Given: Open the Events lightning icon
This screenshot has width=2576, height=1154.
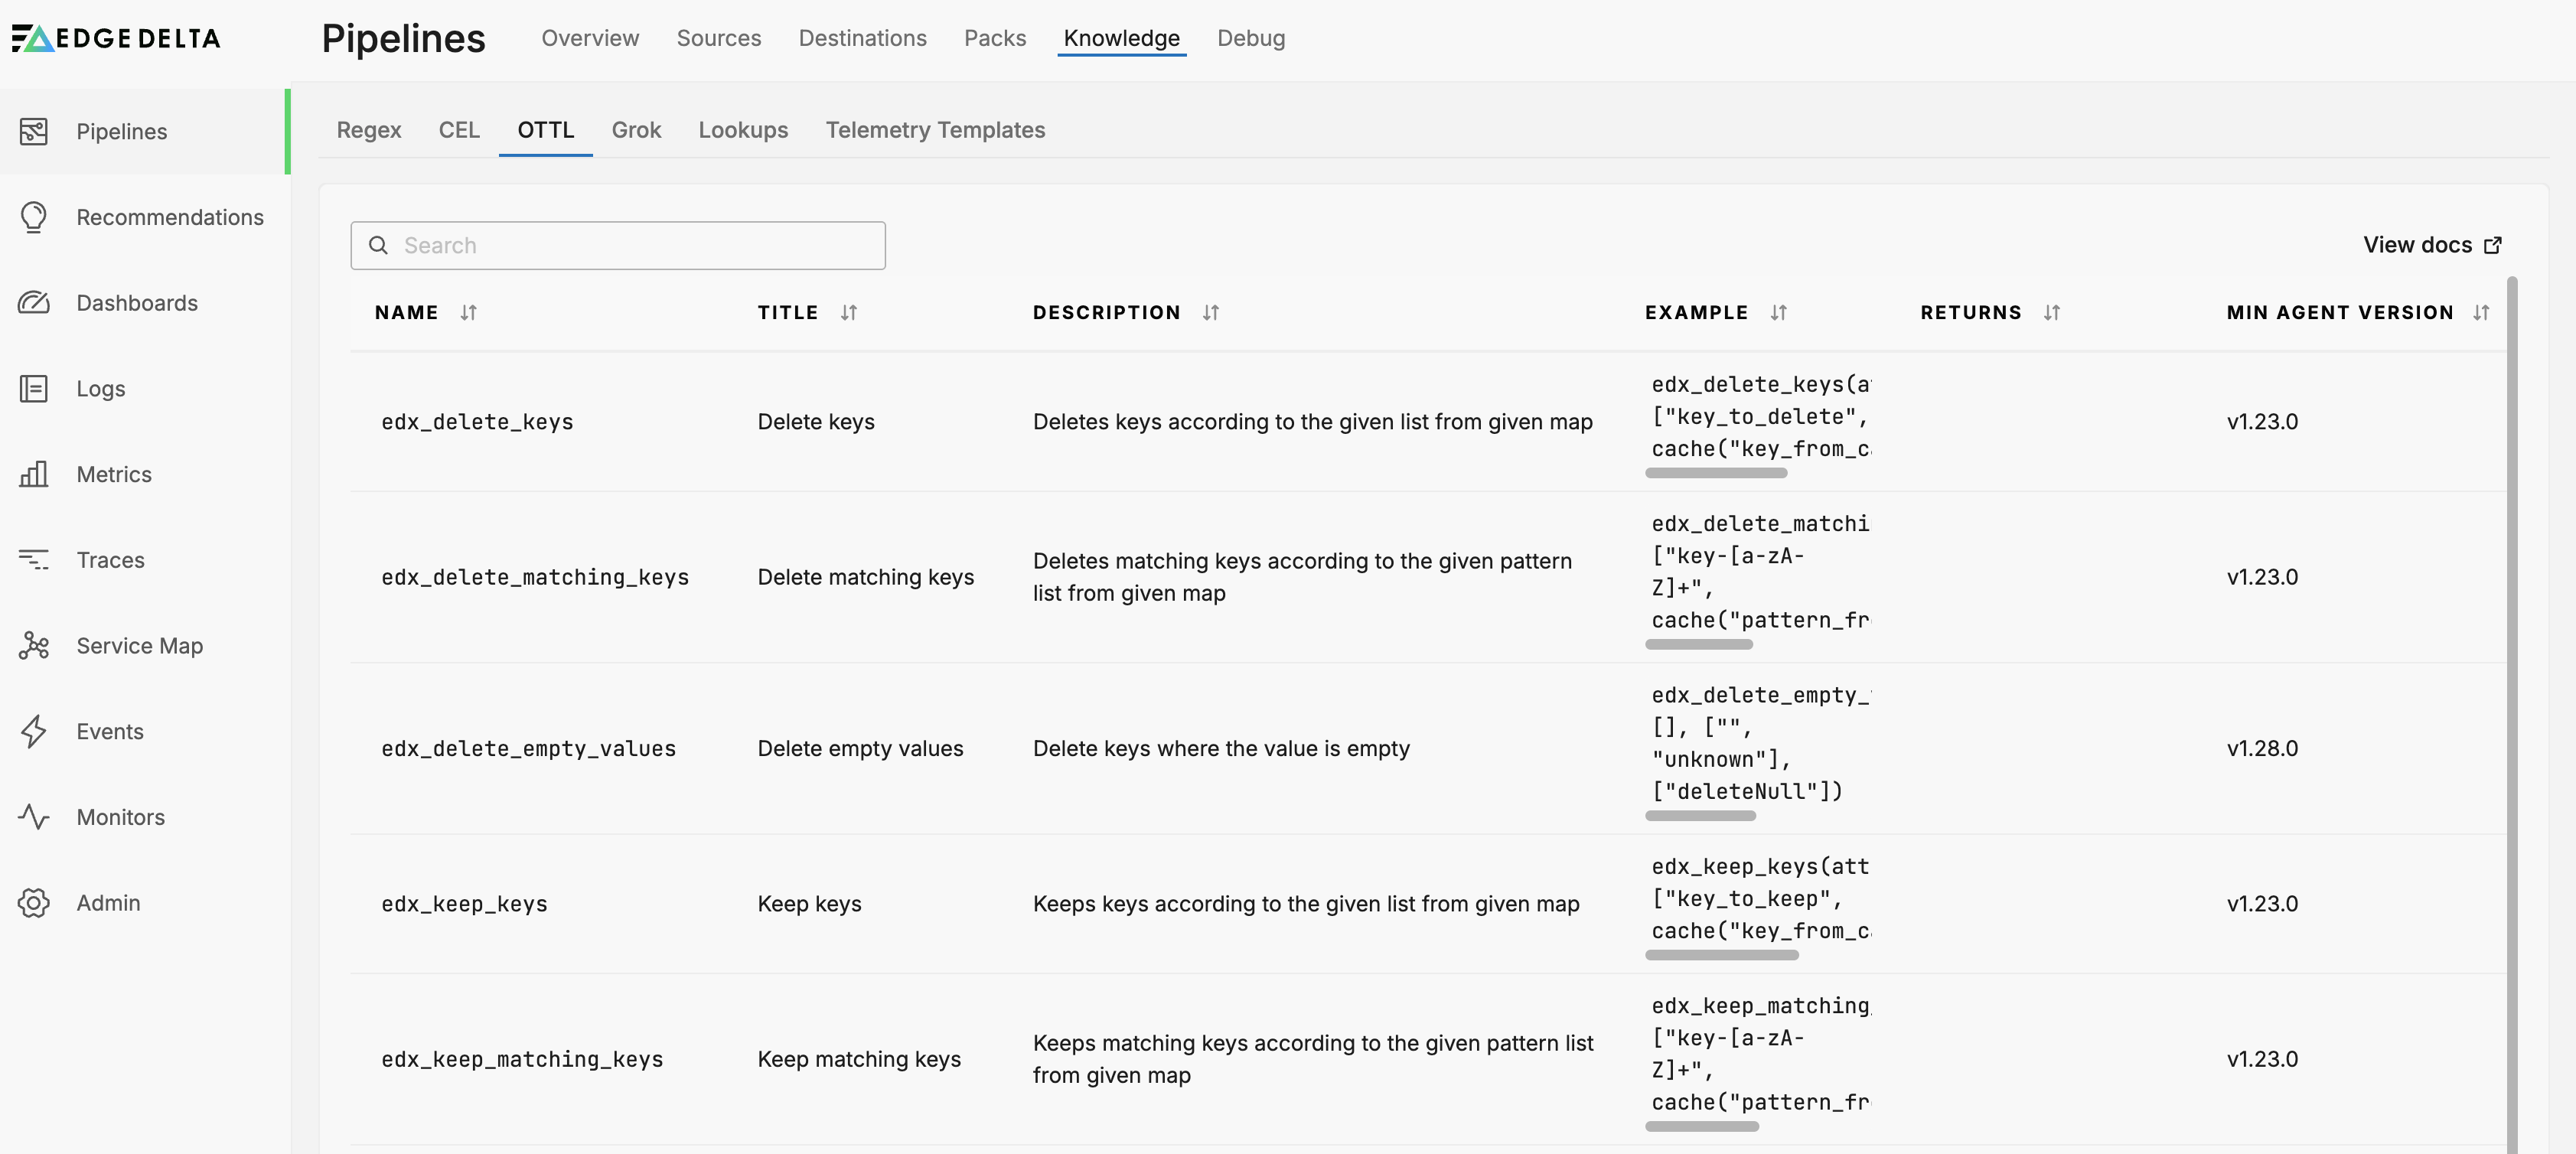Looking at the screenshot, I should click(33, 731).
